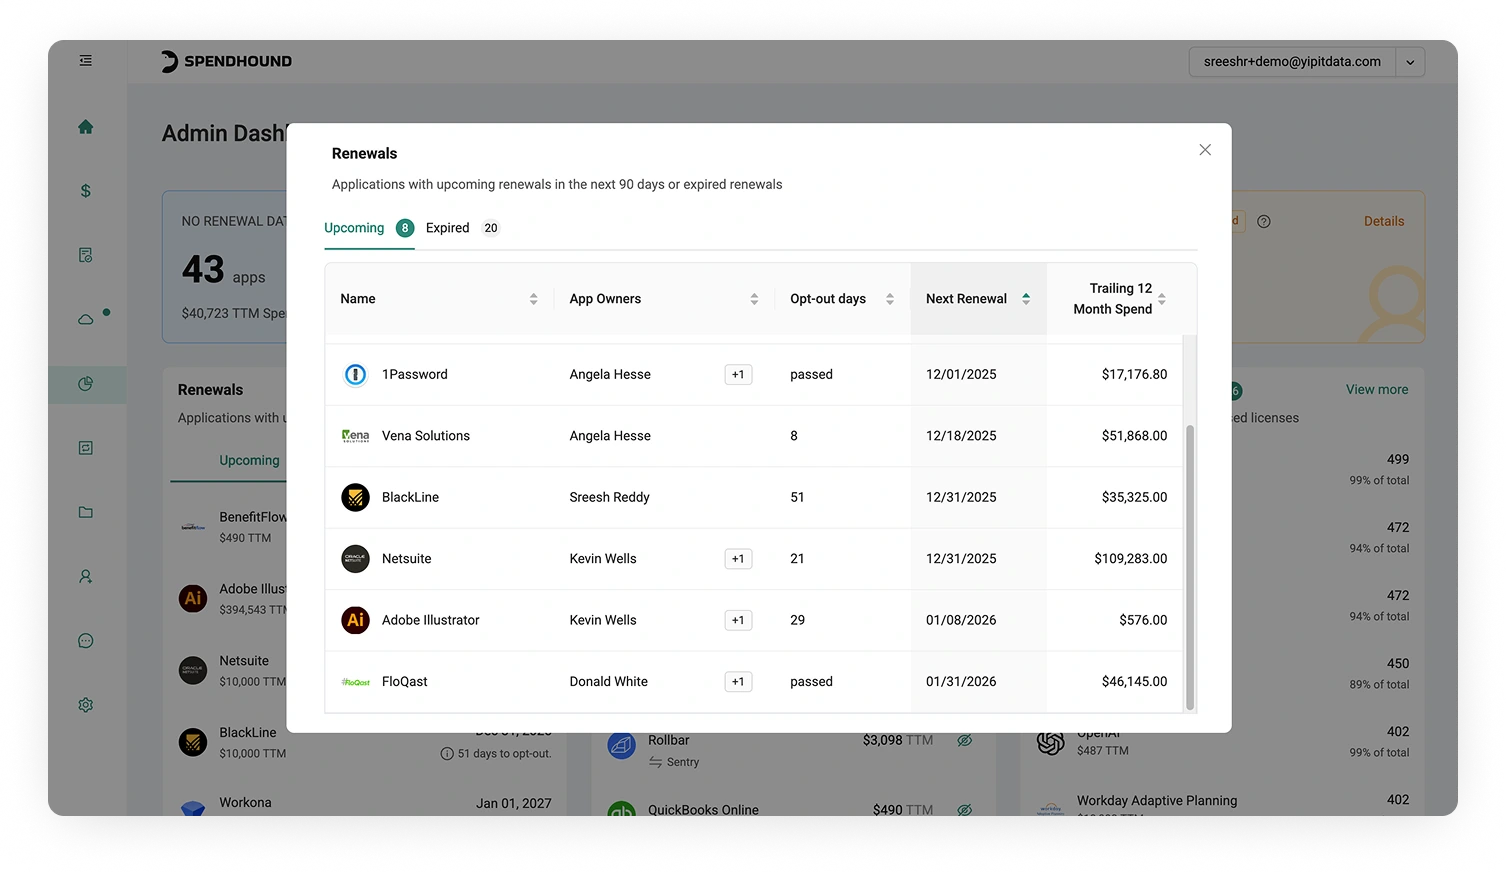Click the Rollbar app icon

pos(622,745)
